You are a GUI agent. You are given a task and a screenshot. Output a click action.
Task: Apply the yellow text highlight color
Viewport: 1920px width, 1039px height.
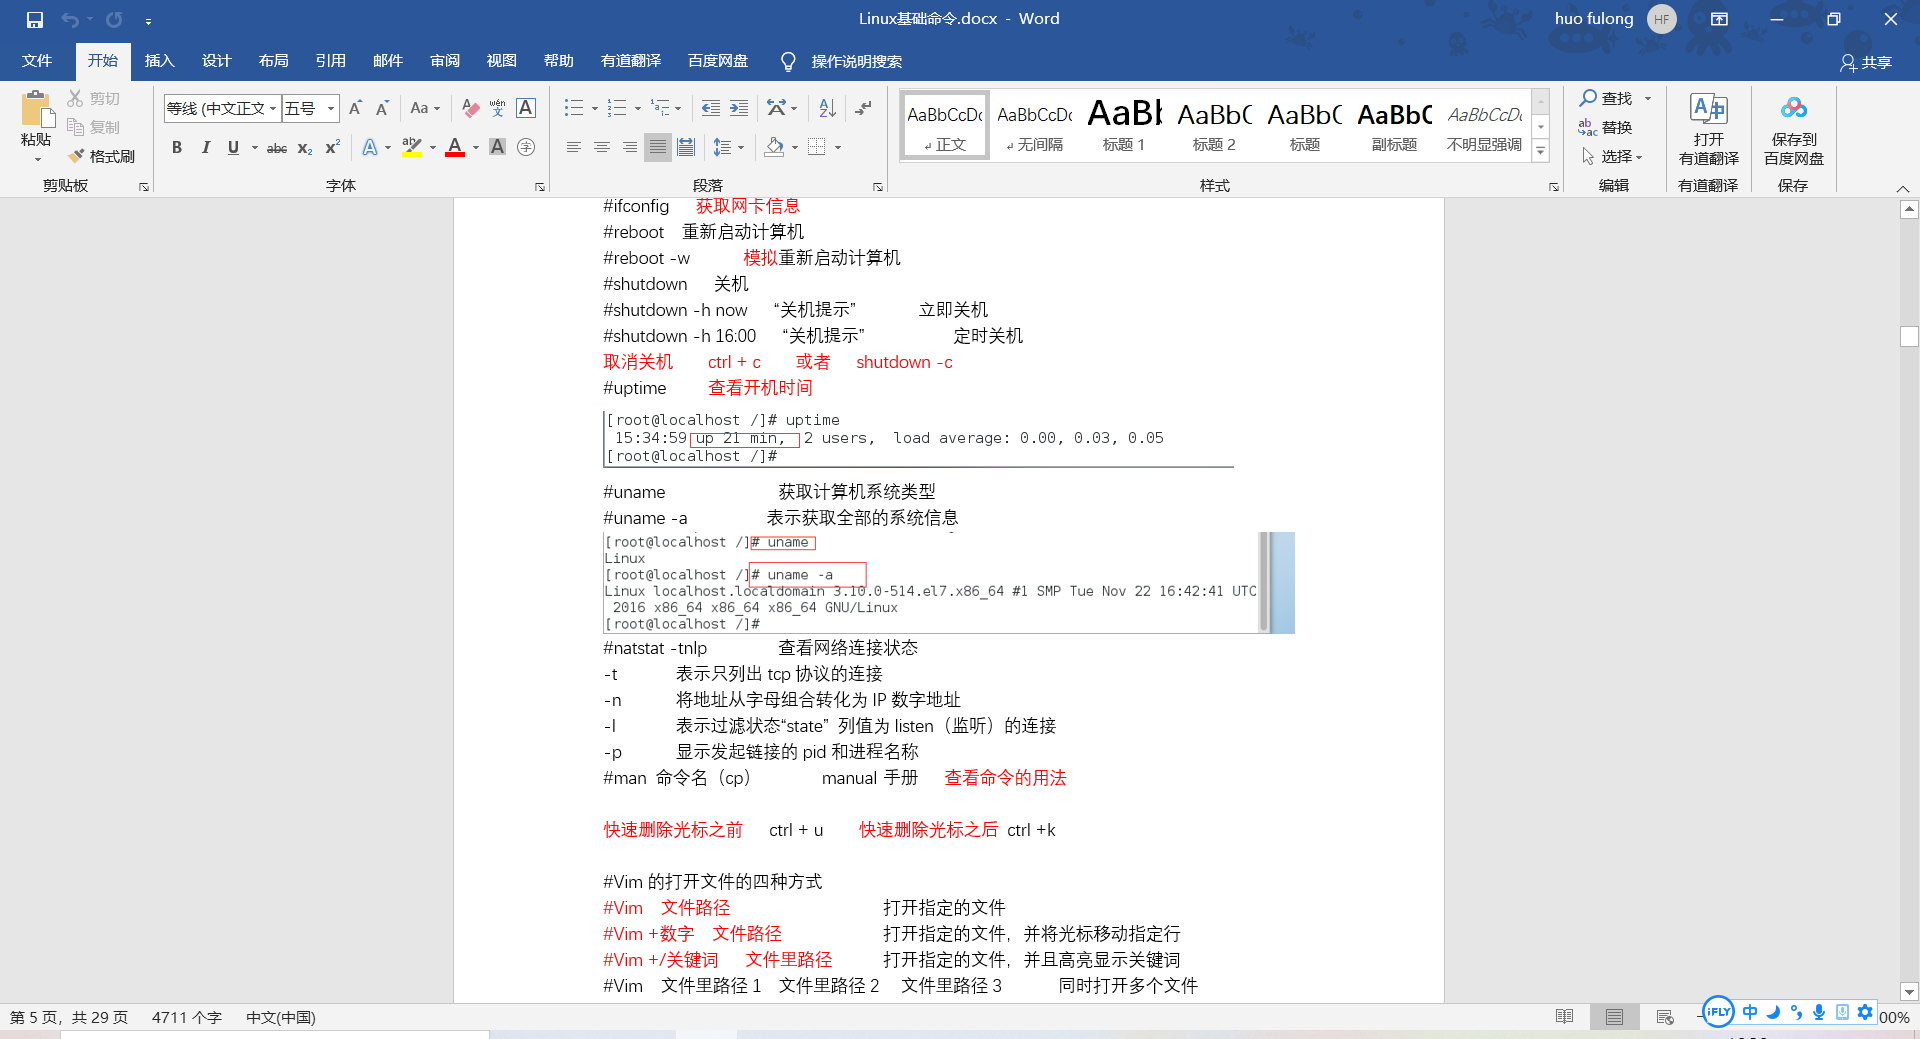tap(411, 147)
